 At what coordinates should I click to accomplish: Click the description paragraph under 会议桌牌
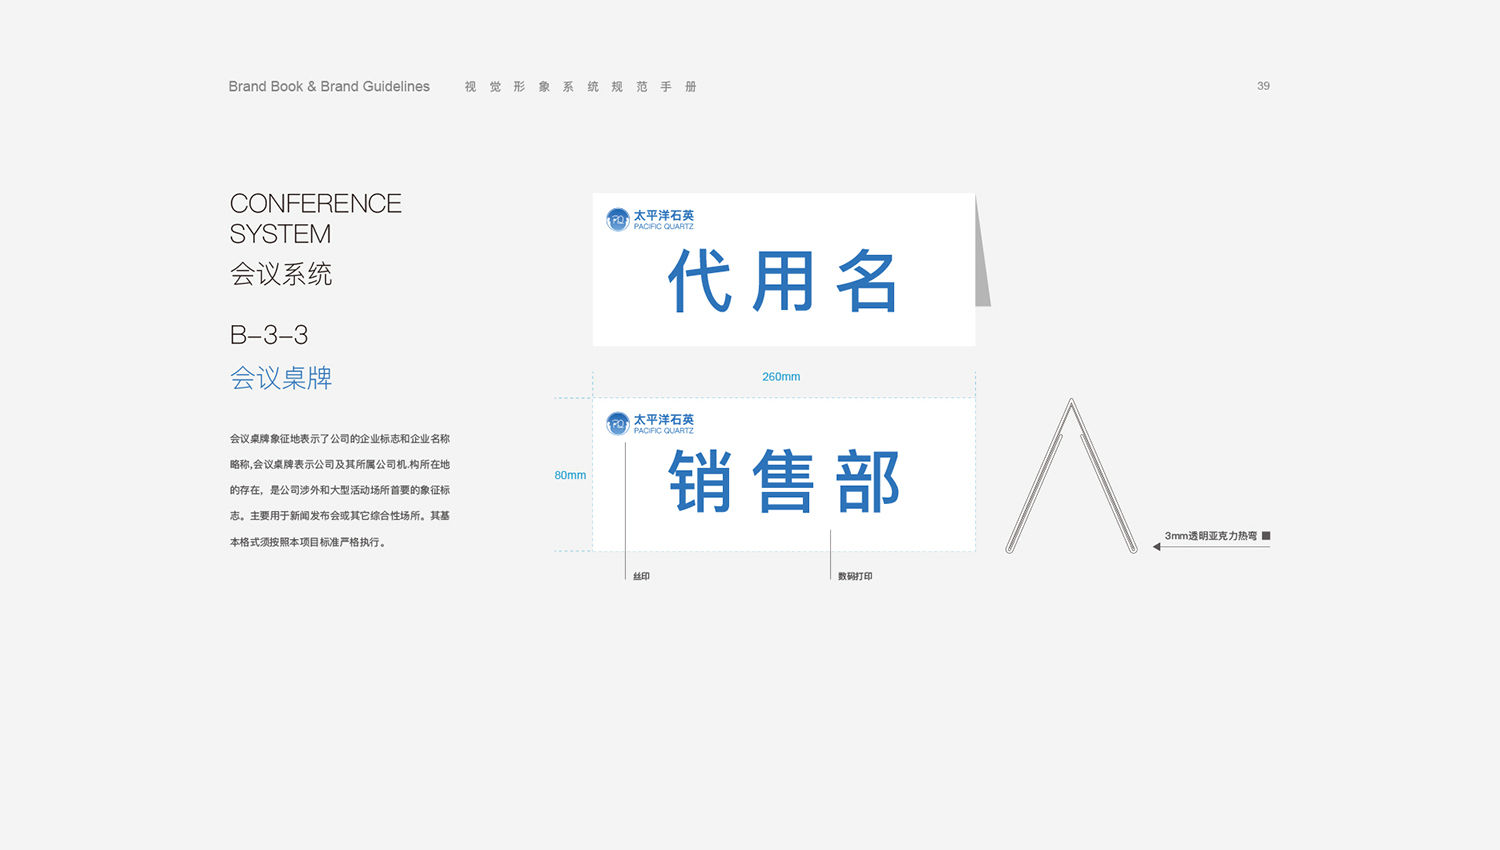[340, 490]
